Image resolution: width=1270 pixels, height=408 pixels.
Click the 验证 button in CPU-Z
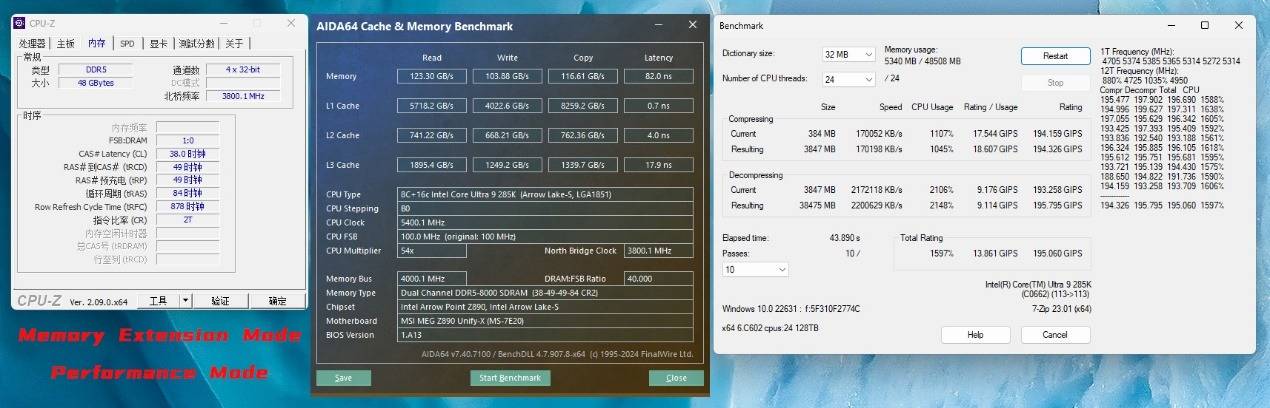220,300
